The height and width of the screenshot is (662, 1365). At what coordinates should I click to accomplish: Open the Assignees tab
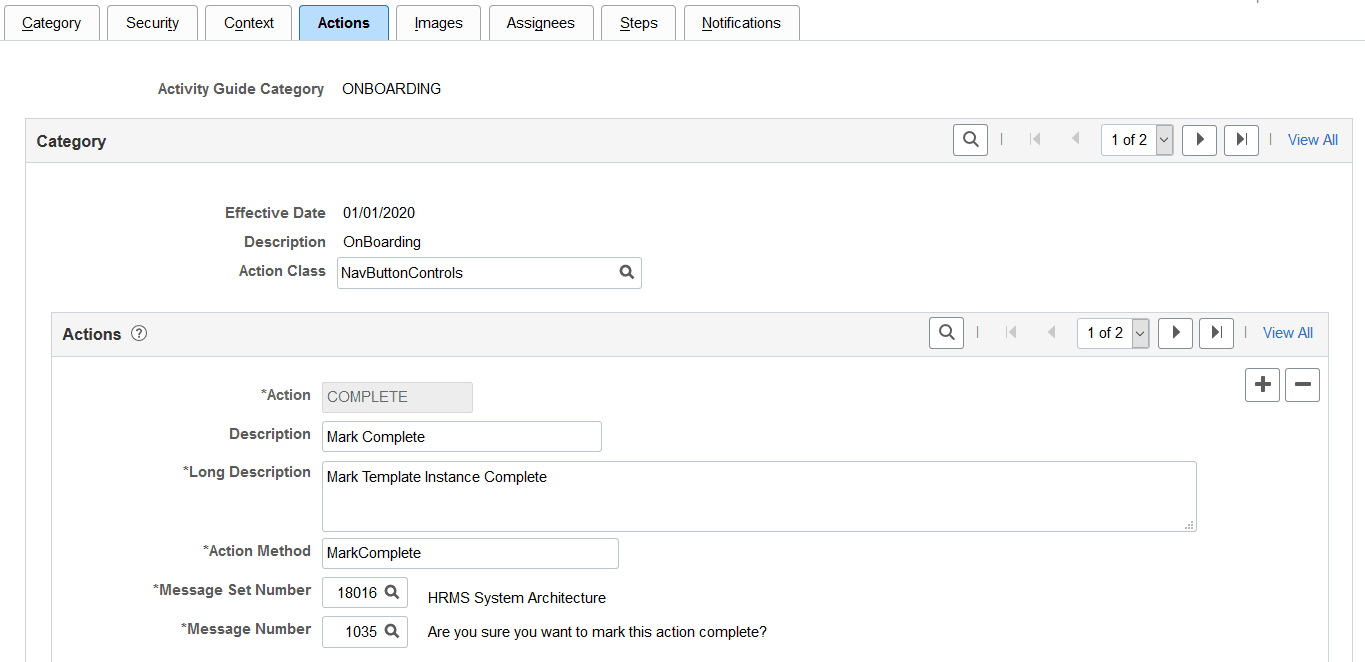tap(541, 22)
